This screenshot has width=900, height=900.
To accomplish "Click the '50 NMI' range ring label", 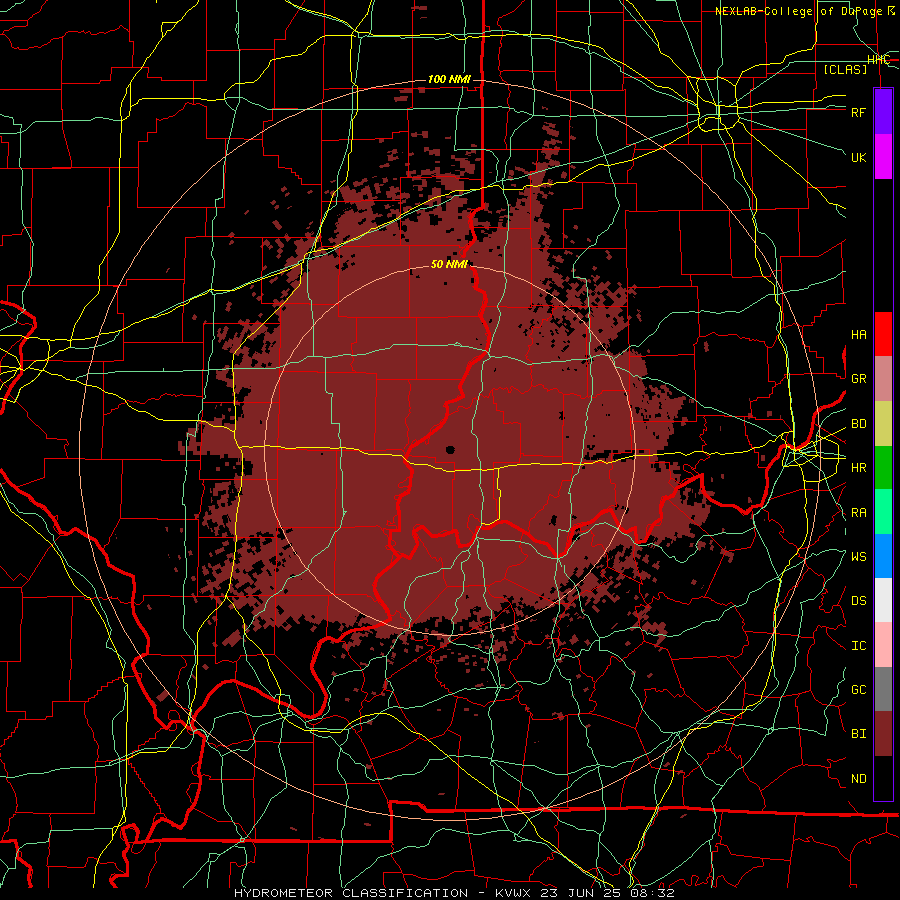I will pyautogui.click(x=449, y=265).
